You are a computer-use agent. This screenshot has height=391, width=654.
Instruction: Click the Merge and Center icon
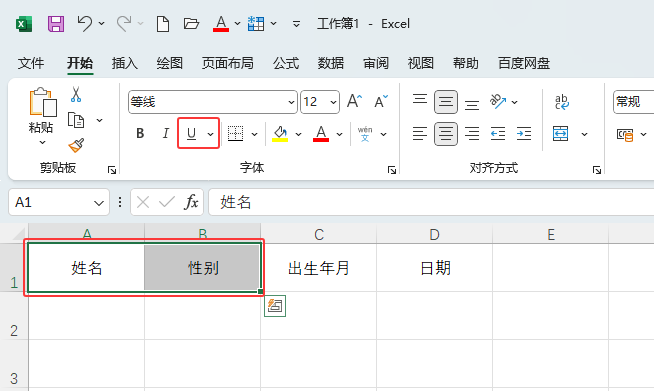tap(561, 134)
